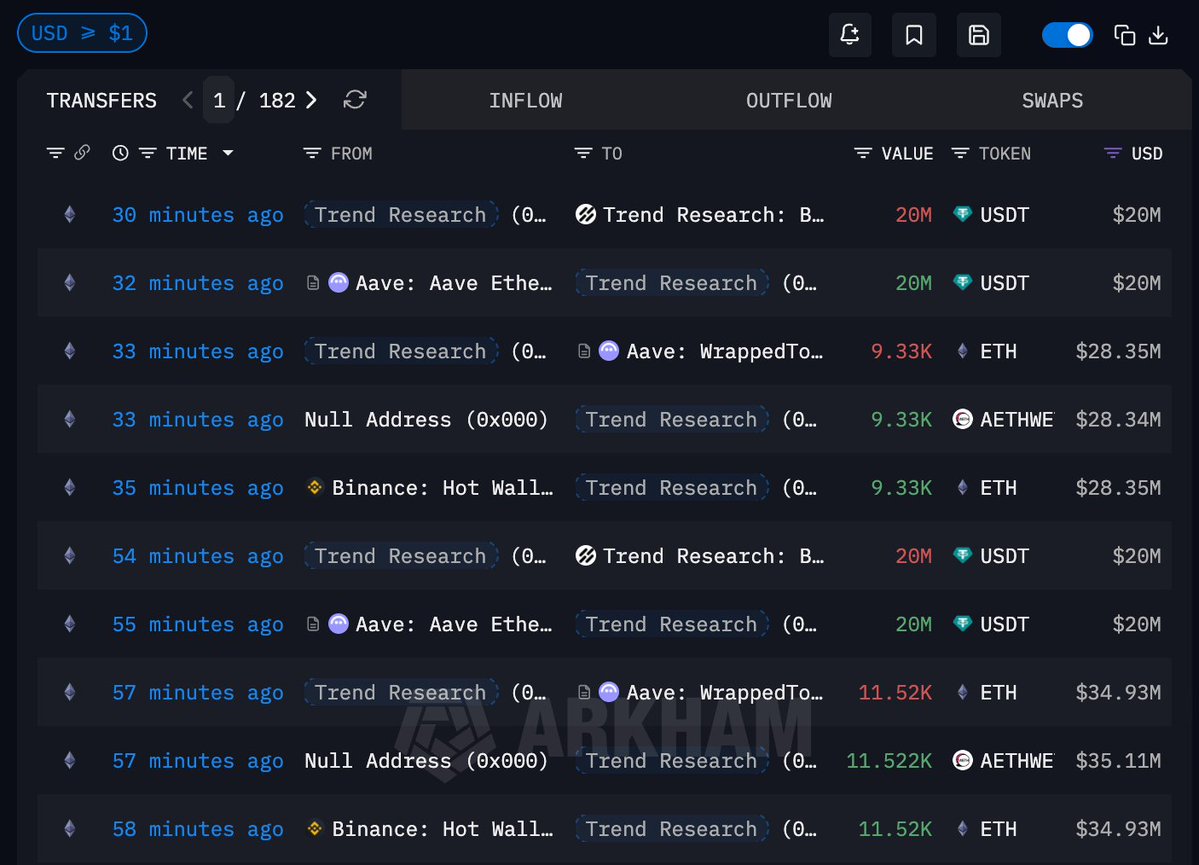Go to next transfers page

311,100
